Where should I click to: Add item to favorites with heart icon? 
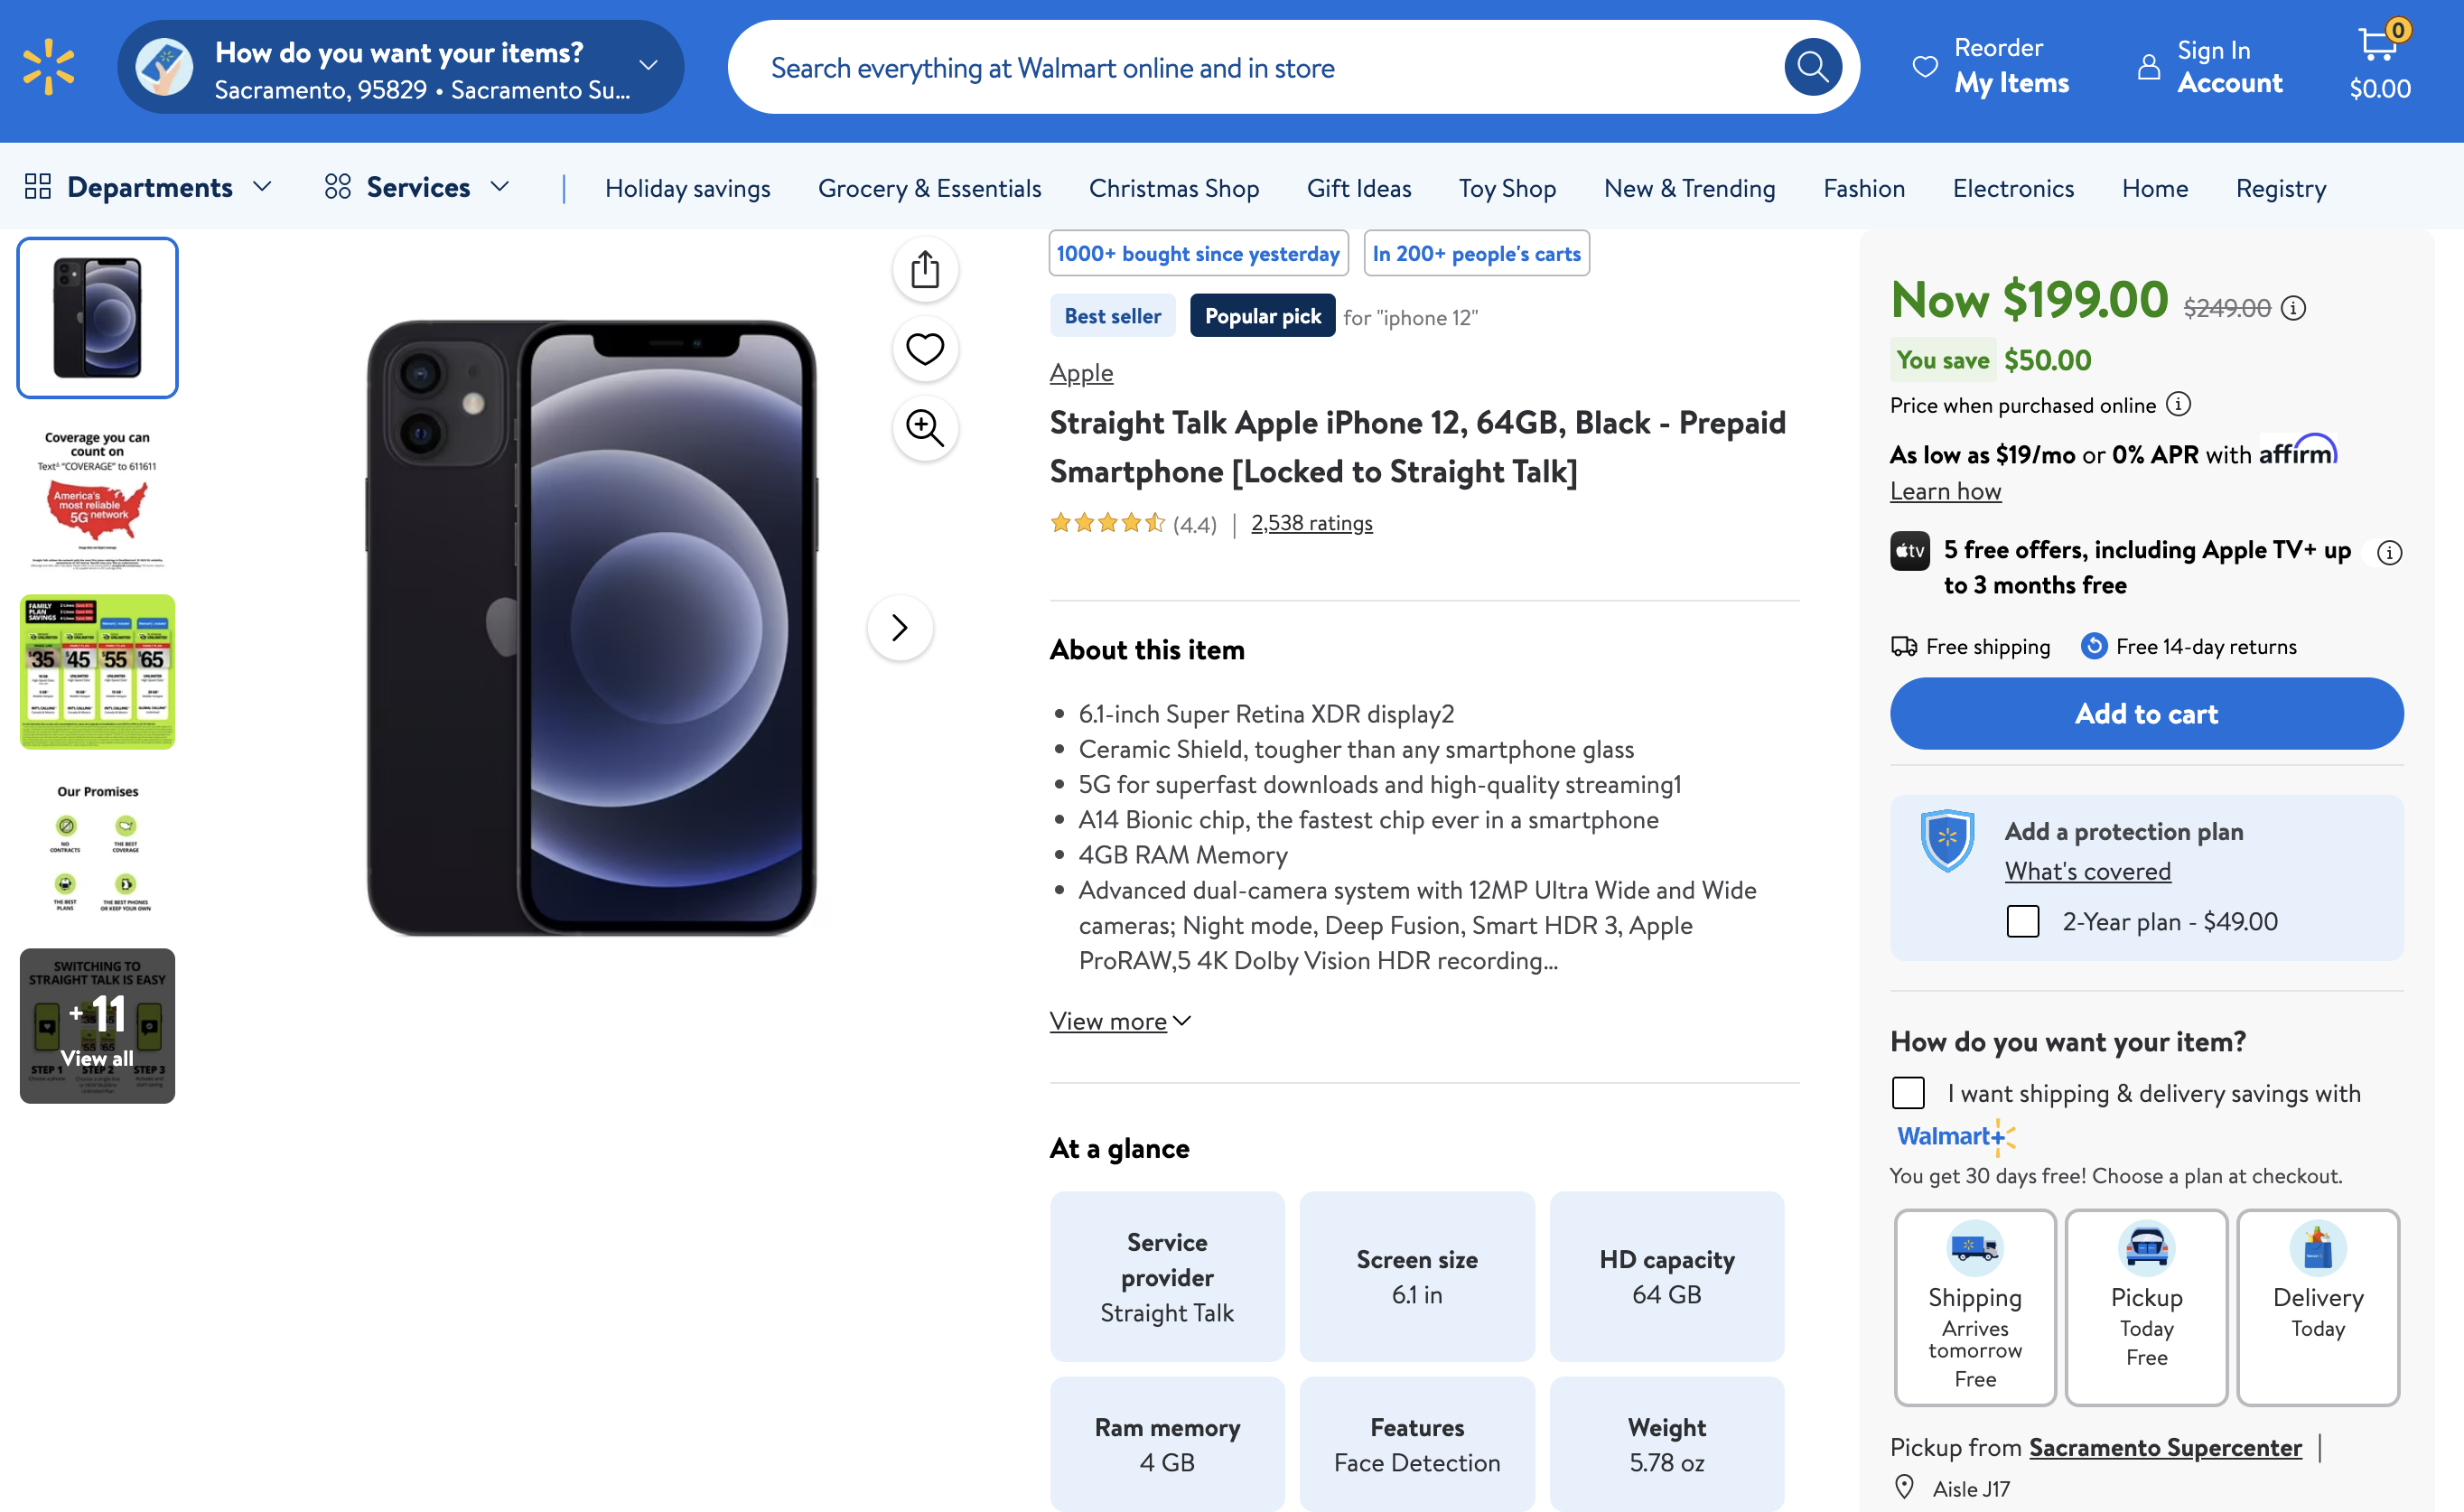(925, 349)
